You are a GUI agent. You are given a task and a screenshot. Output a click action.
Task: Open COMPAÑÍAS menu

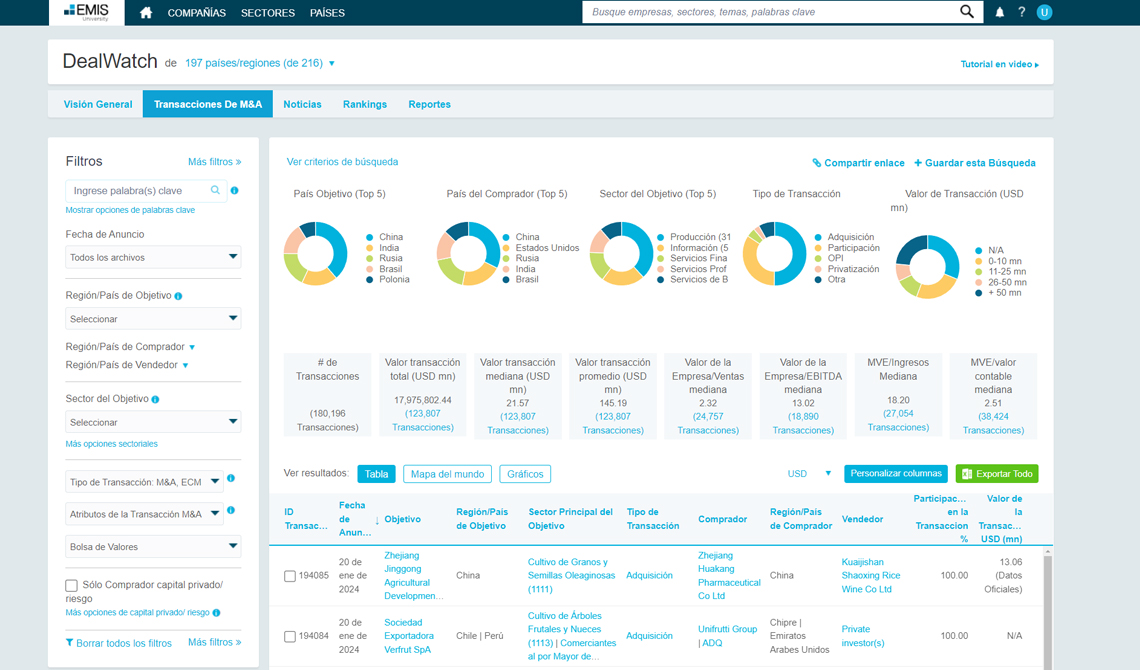(x=196, y=13)
